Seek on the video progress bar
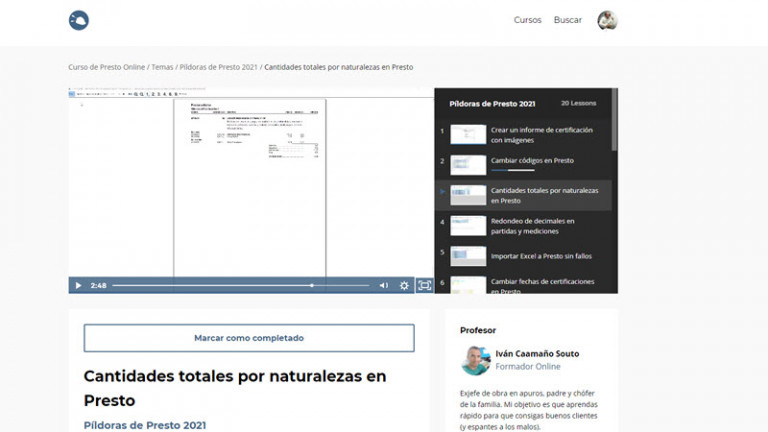768x432 pixels. click(240, 285)
